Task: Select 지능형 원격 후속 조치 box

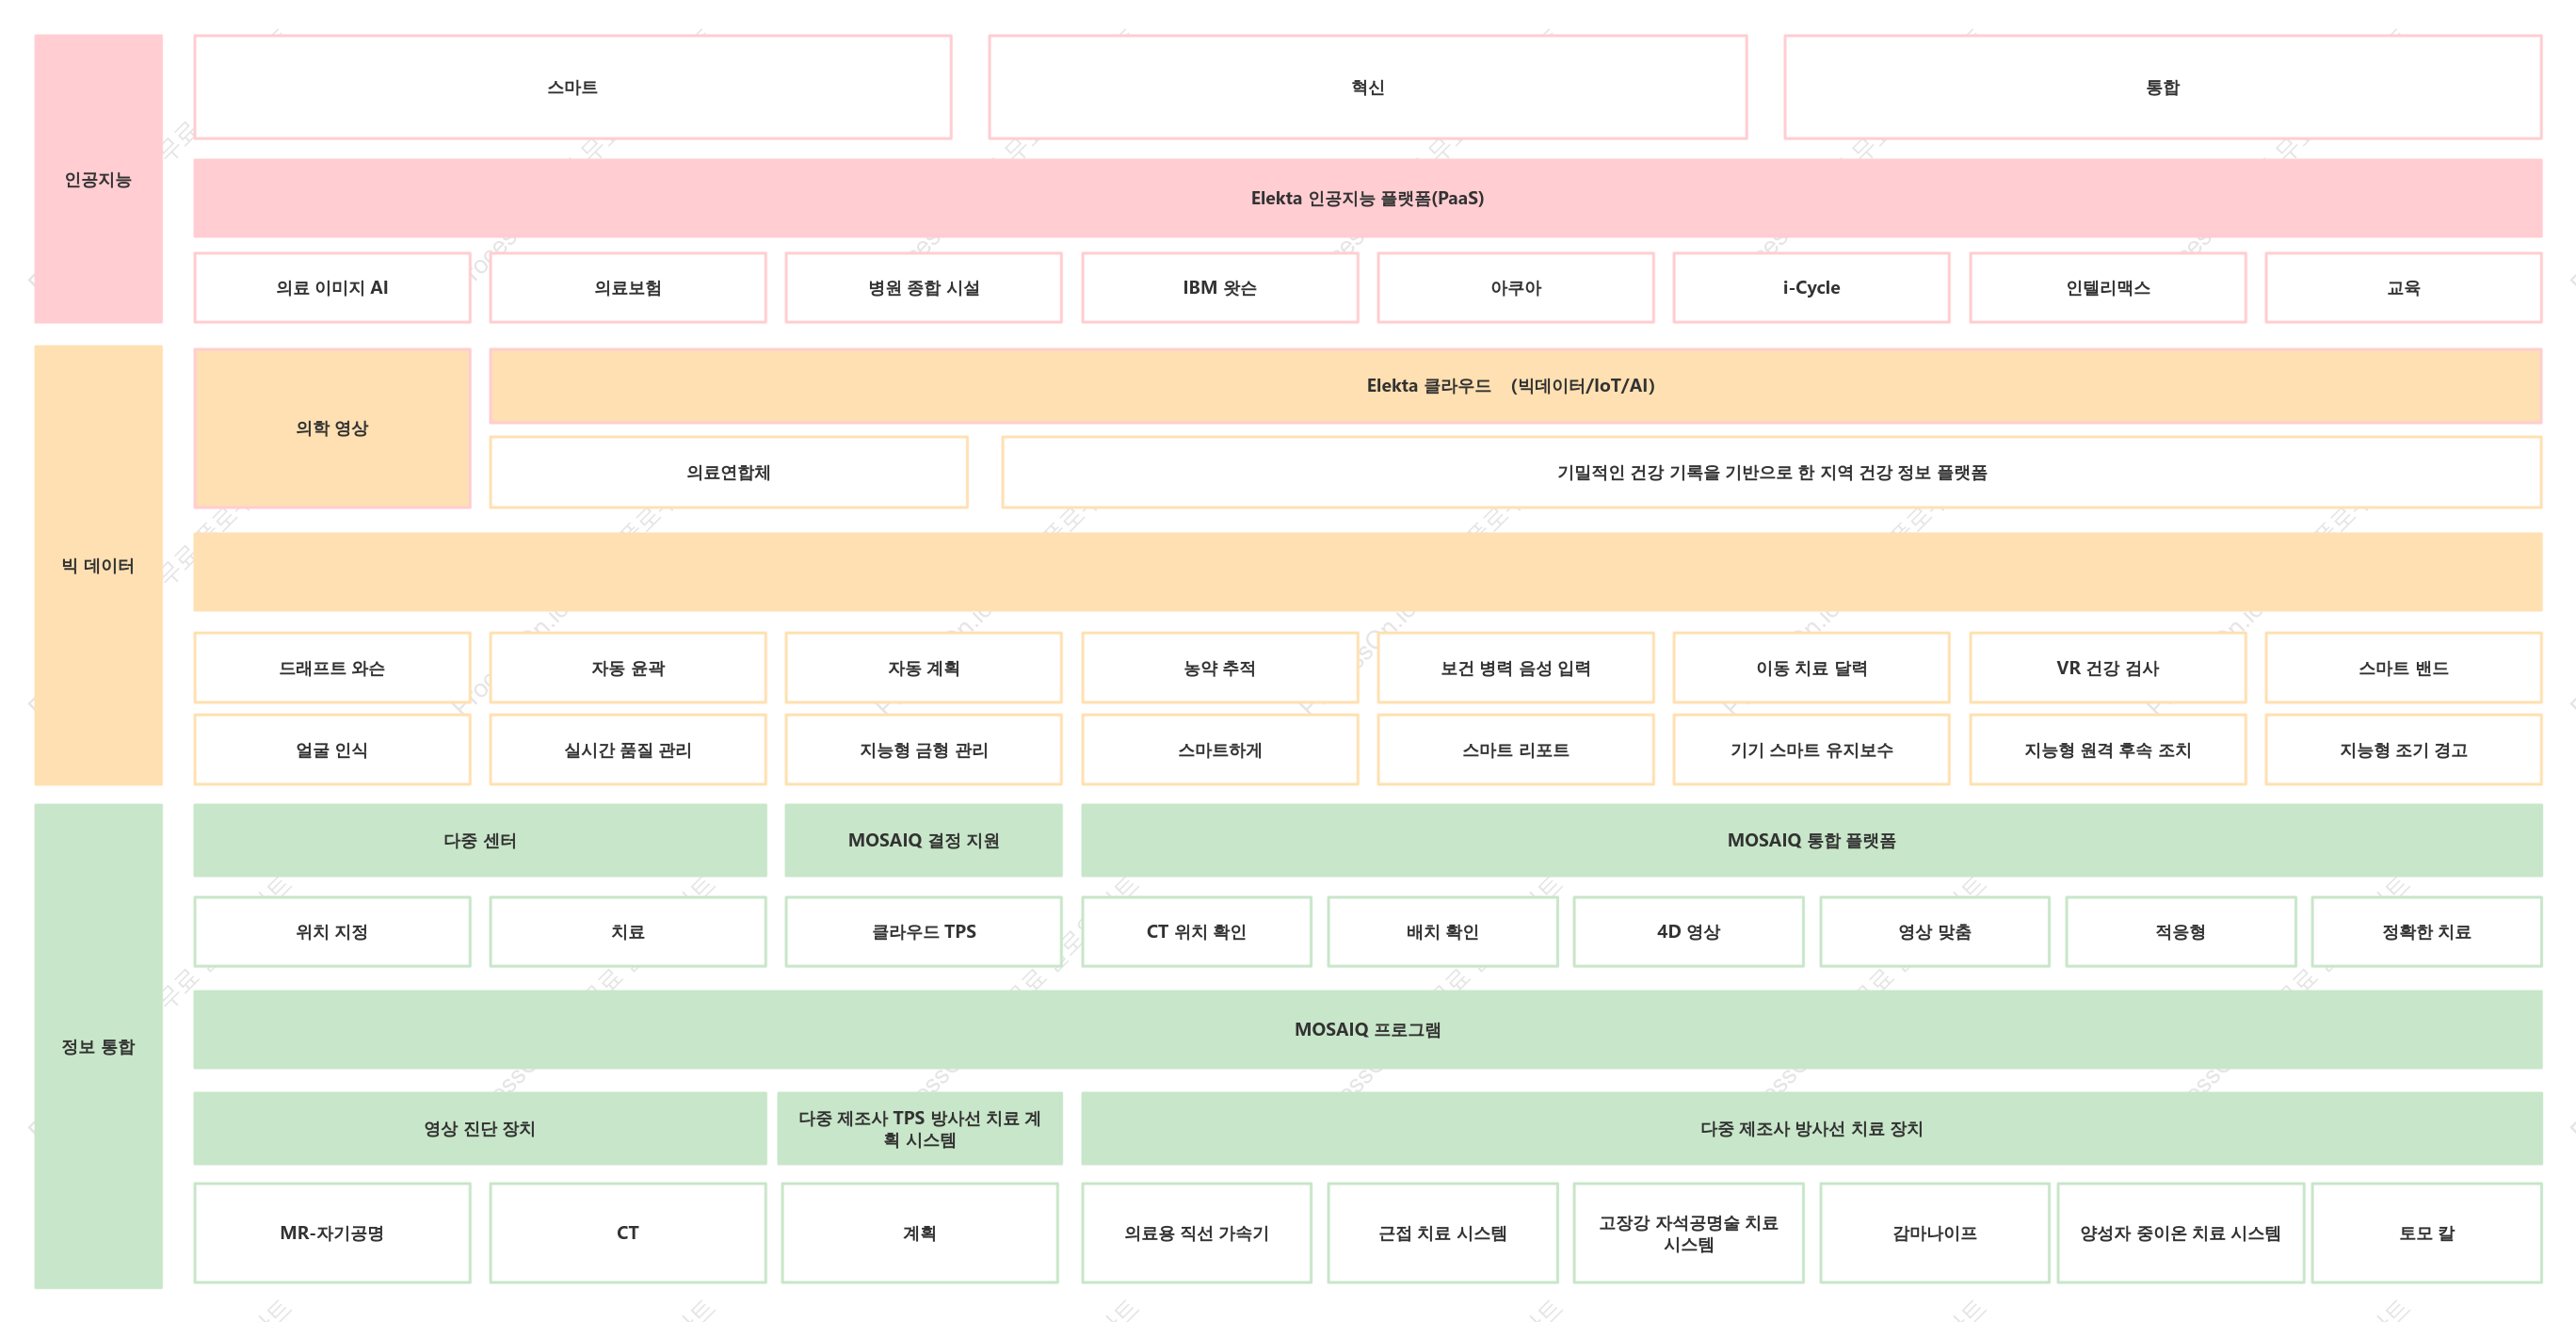Action: (2108, 750)
